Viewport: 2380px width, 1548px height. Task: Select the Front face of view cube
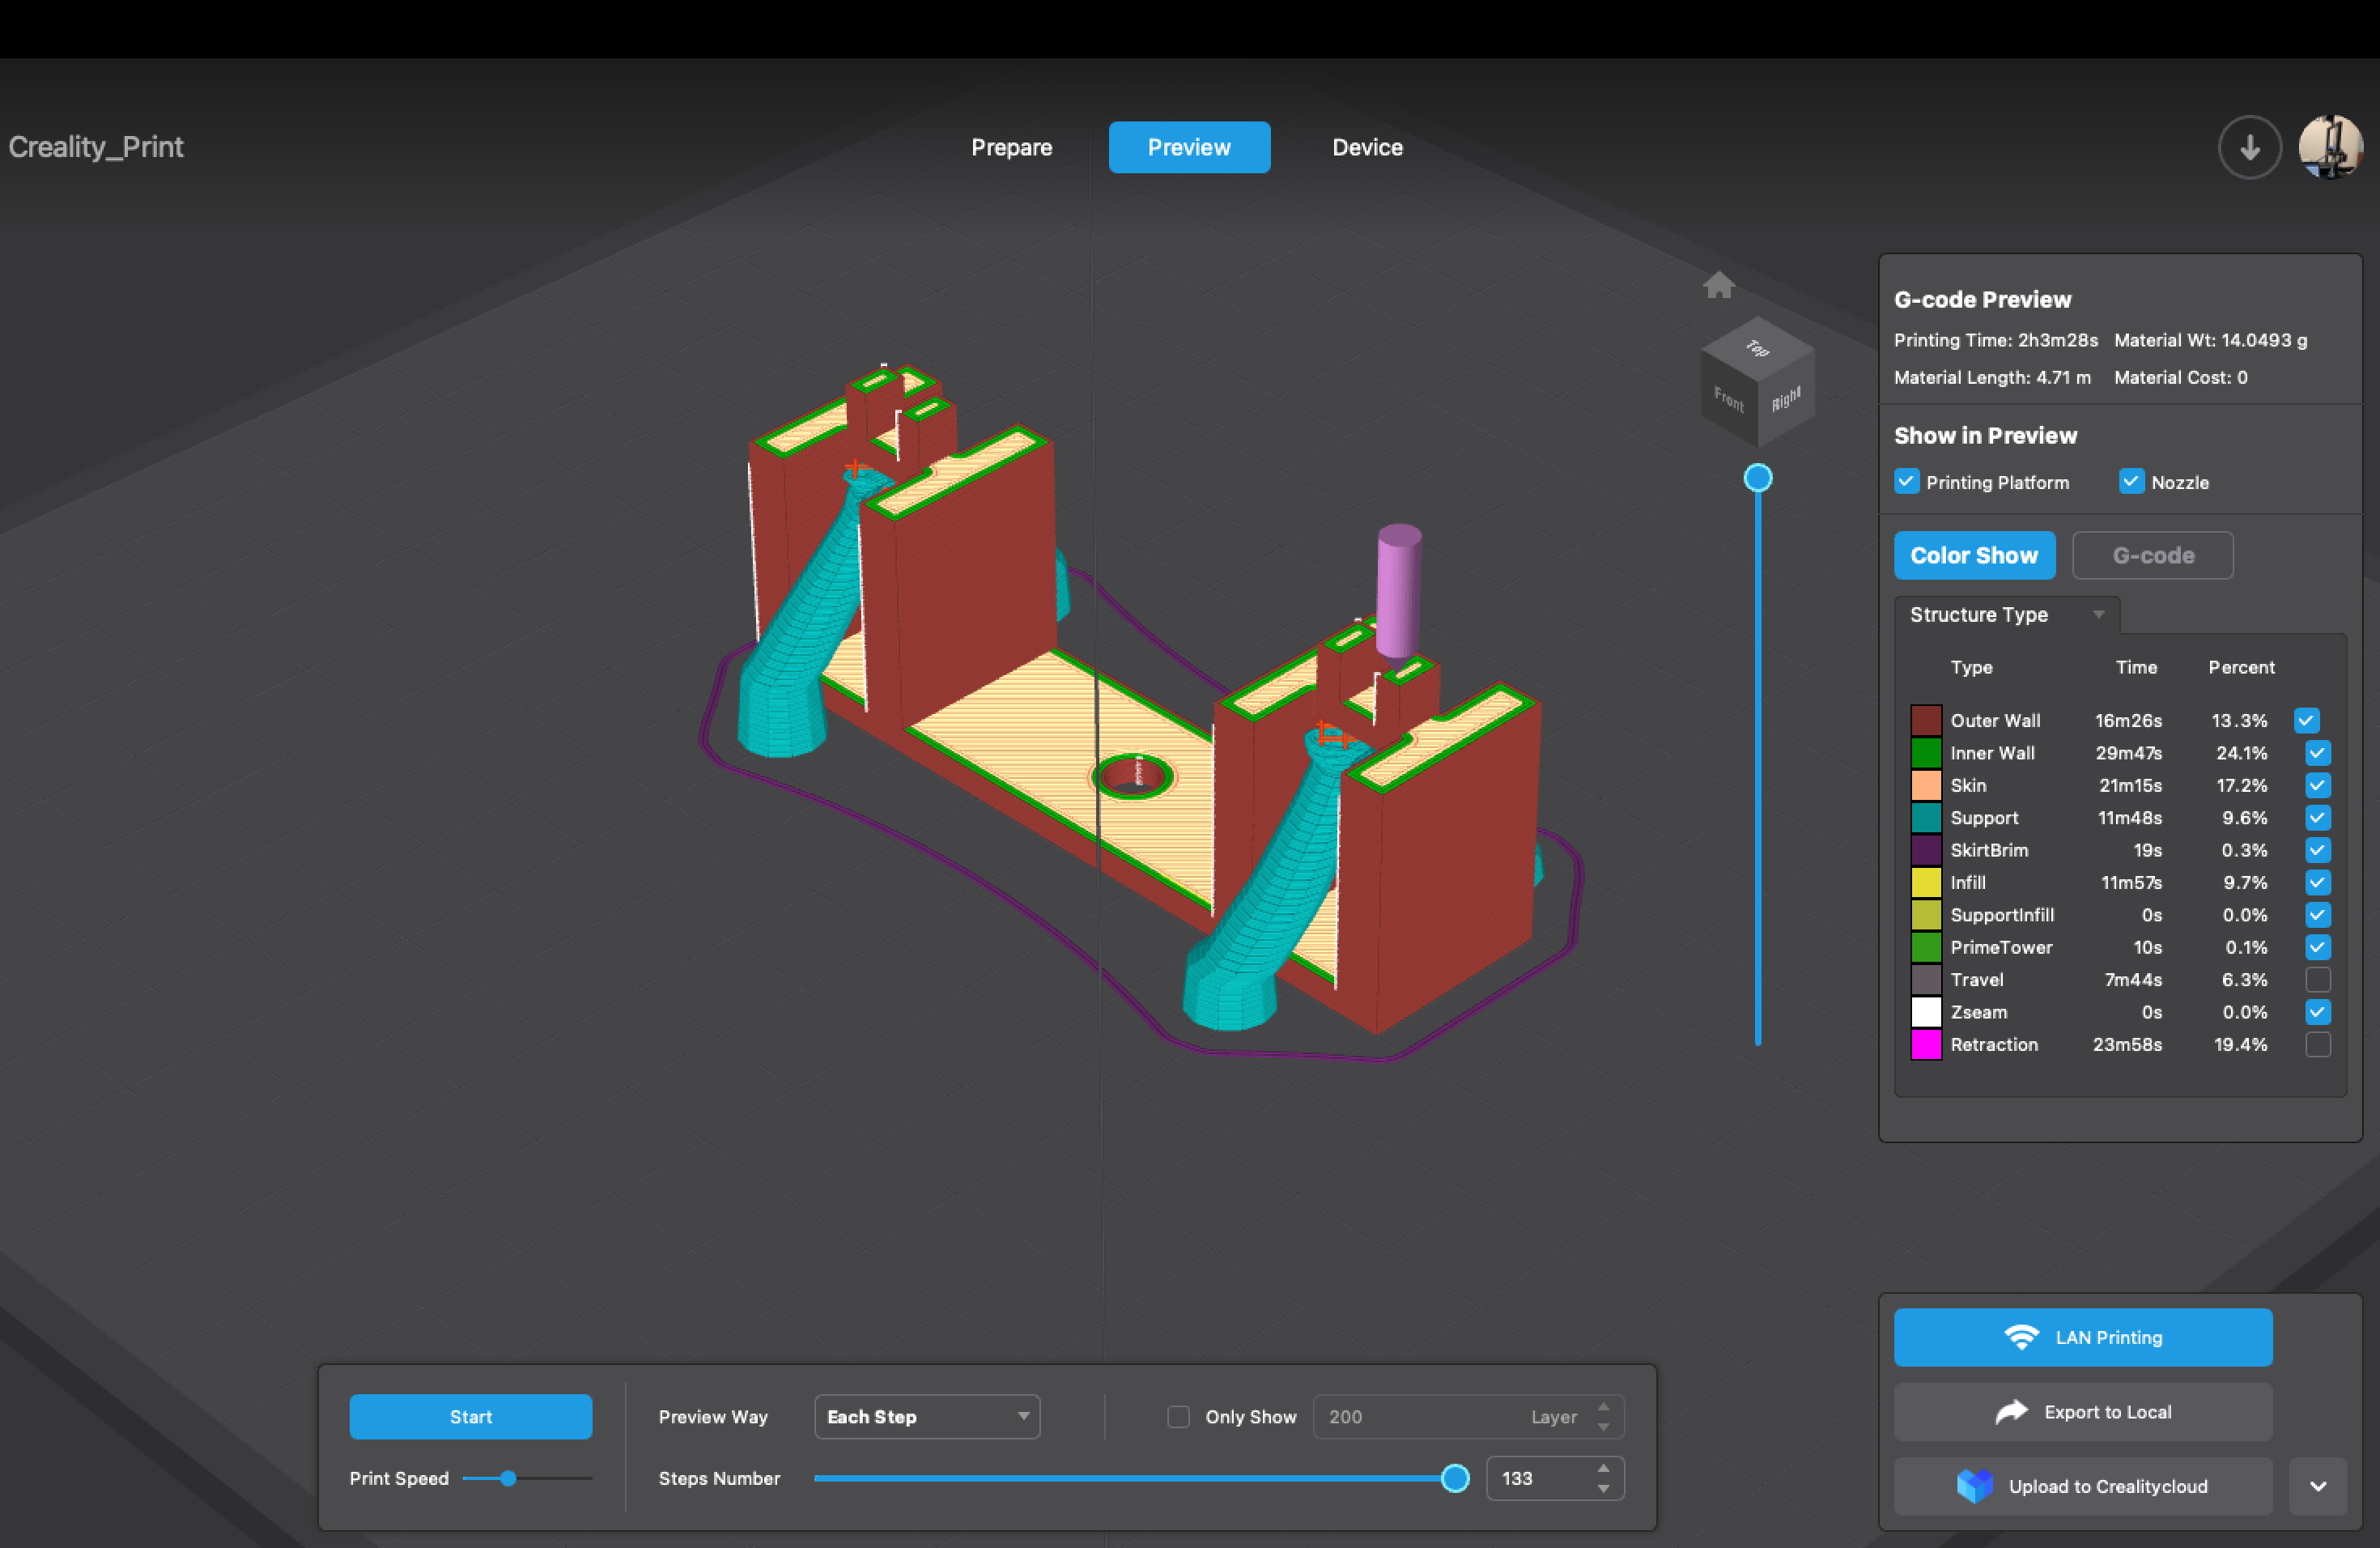pyautogui.click(x=1728, y=399)
